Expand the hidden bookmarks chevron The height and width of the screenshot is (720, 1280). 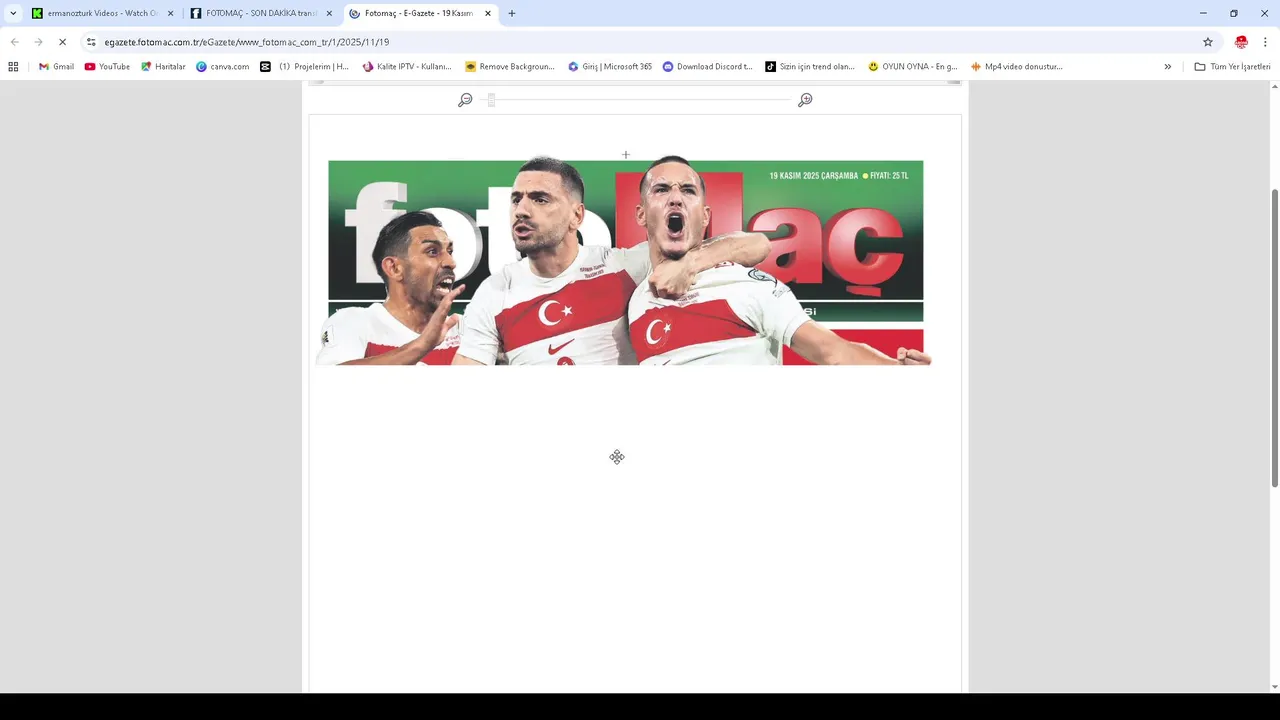1167,67
